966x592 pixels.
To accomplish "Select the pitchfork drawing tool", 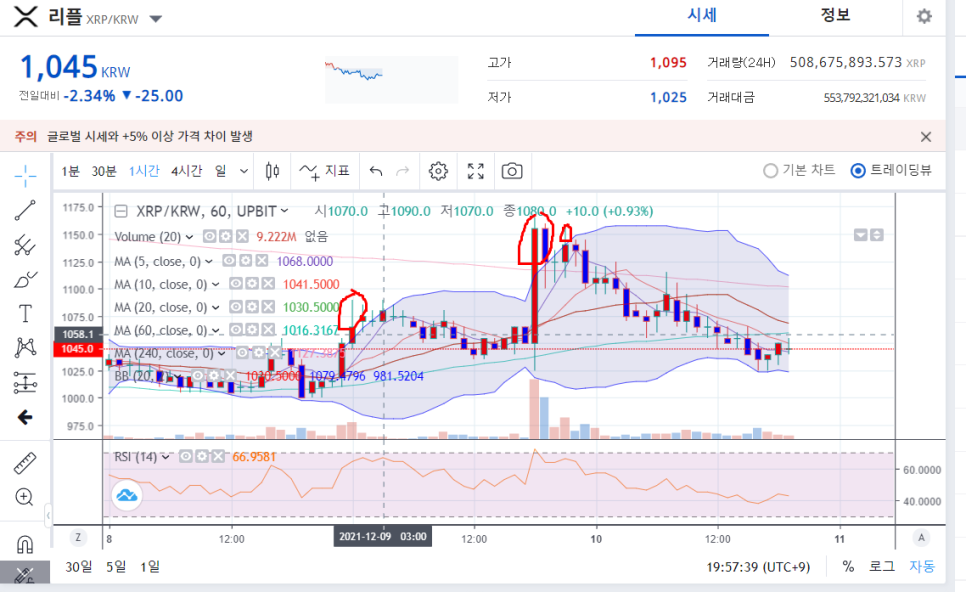I will pos(25,245).
